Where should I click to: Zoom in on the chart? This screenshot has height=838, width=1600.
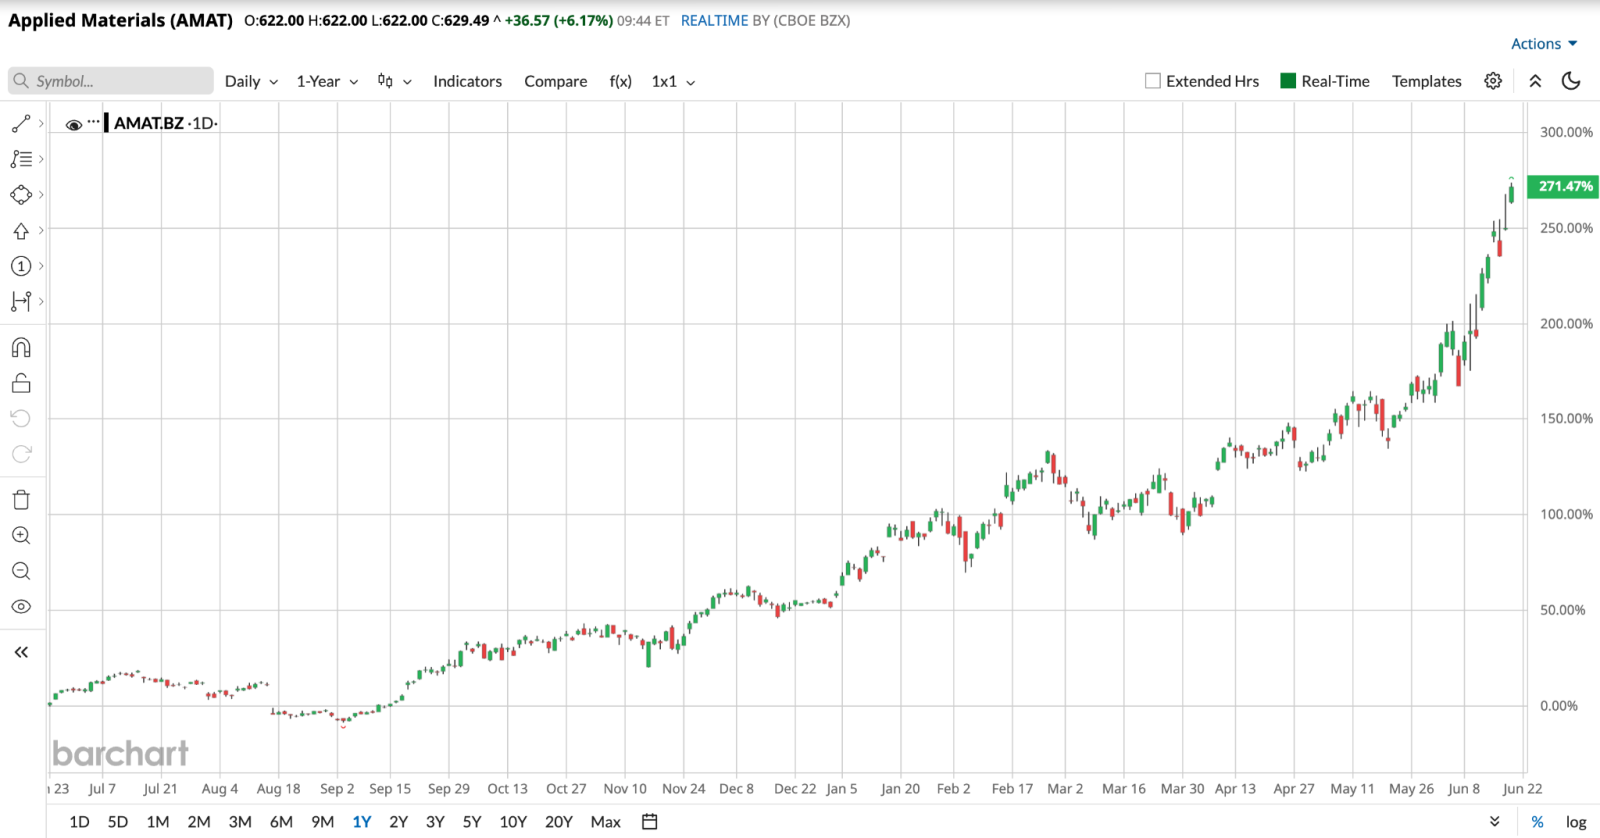tap(21, 536)
